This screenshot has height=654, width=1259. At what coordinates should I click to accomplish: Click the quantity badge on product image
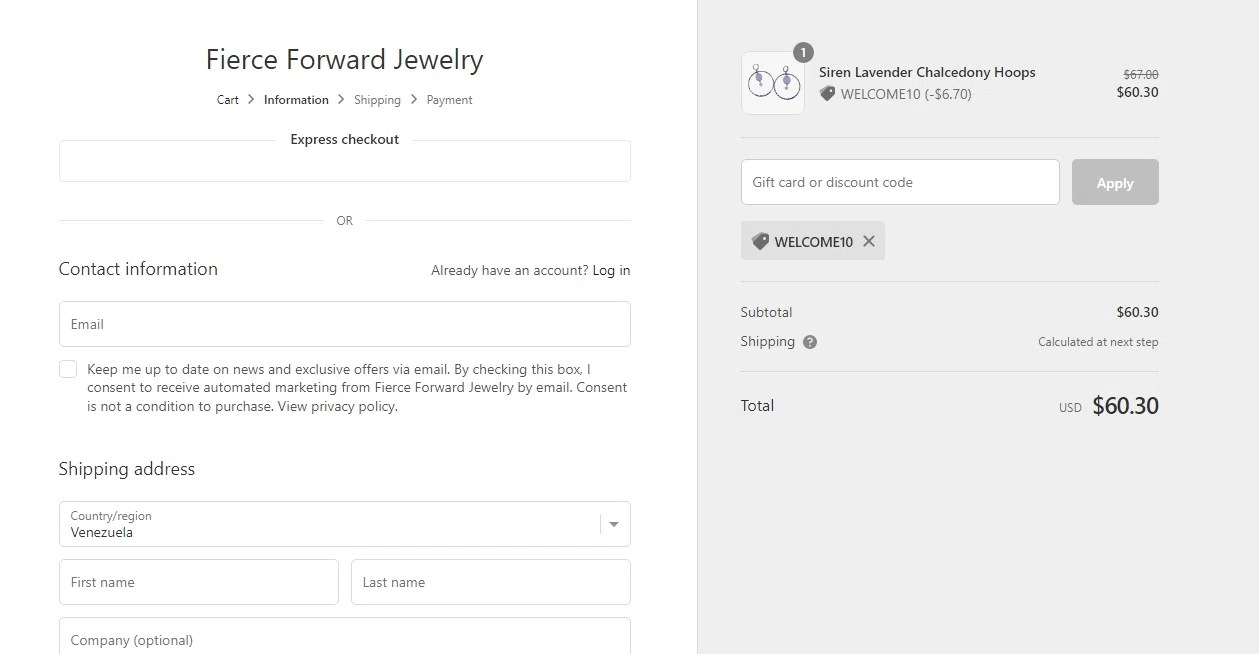[803, 52]
